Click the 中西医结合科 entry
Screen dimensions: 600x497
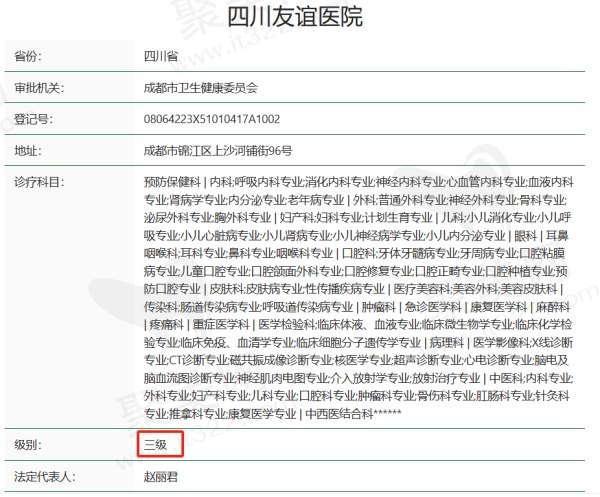pos(339,414)
